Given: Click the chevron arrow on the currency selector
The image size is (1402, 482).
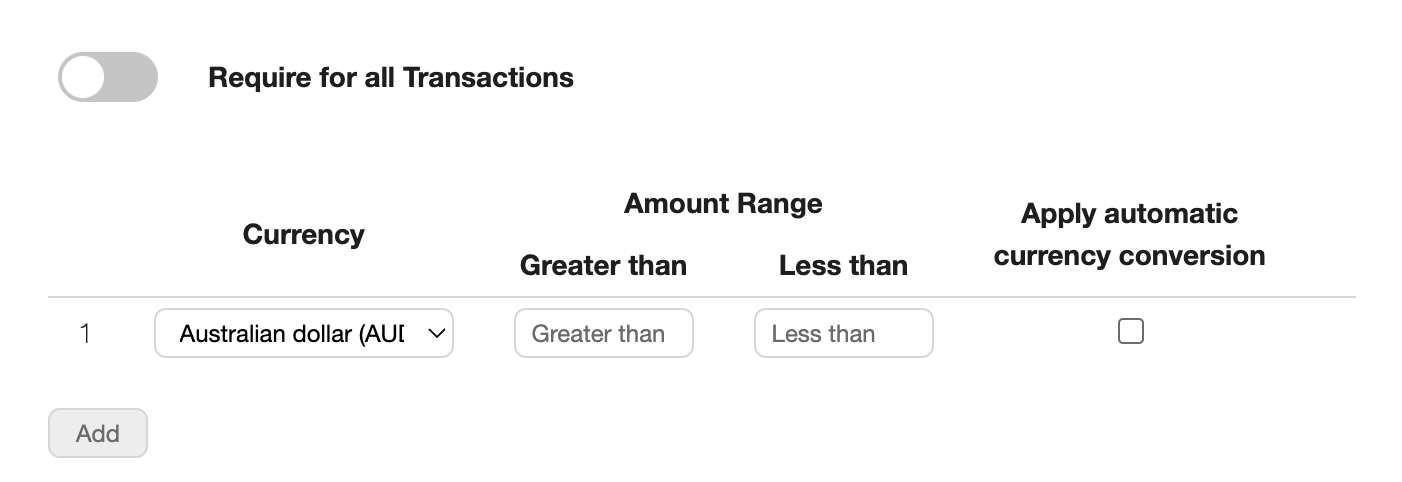Looking at the screenshot, I should 436,334.
